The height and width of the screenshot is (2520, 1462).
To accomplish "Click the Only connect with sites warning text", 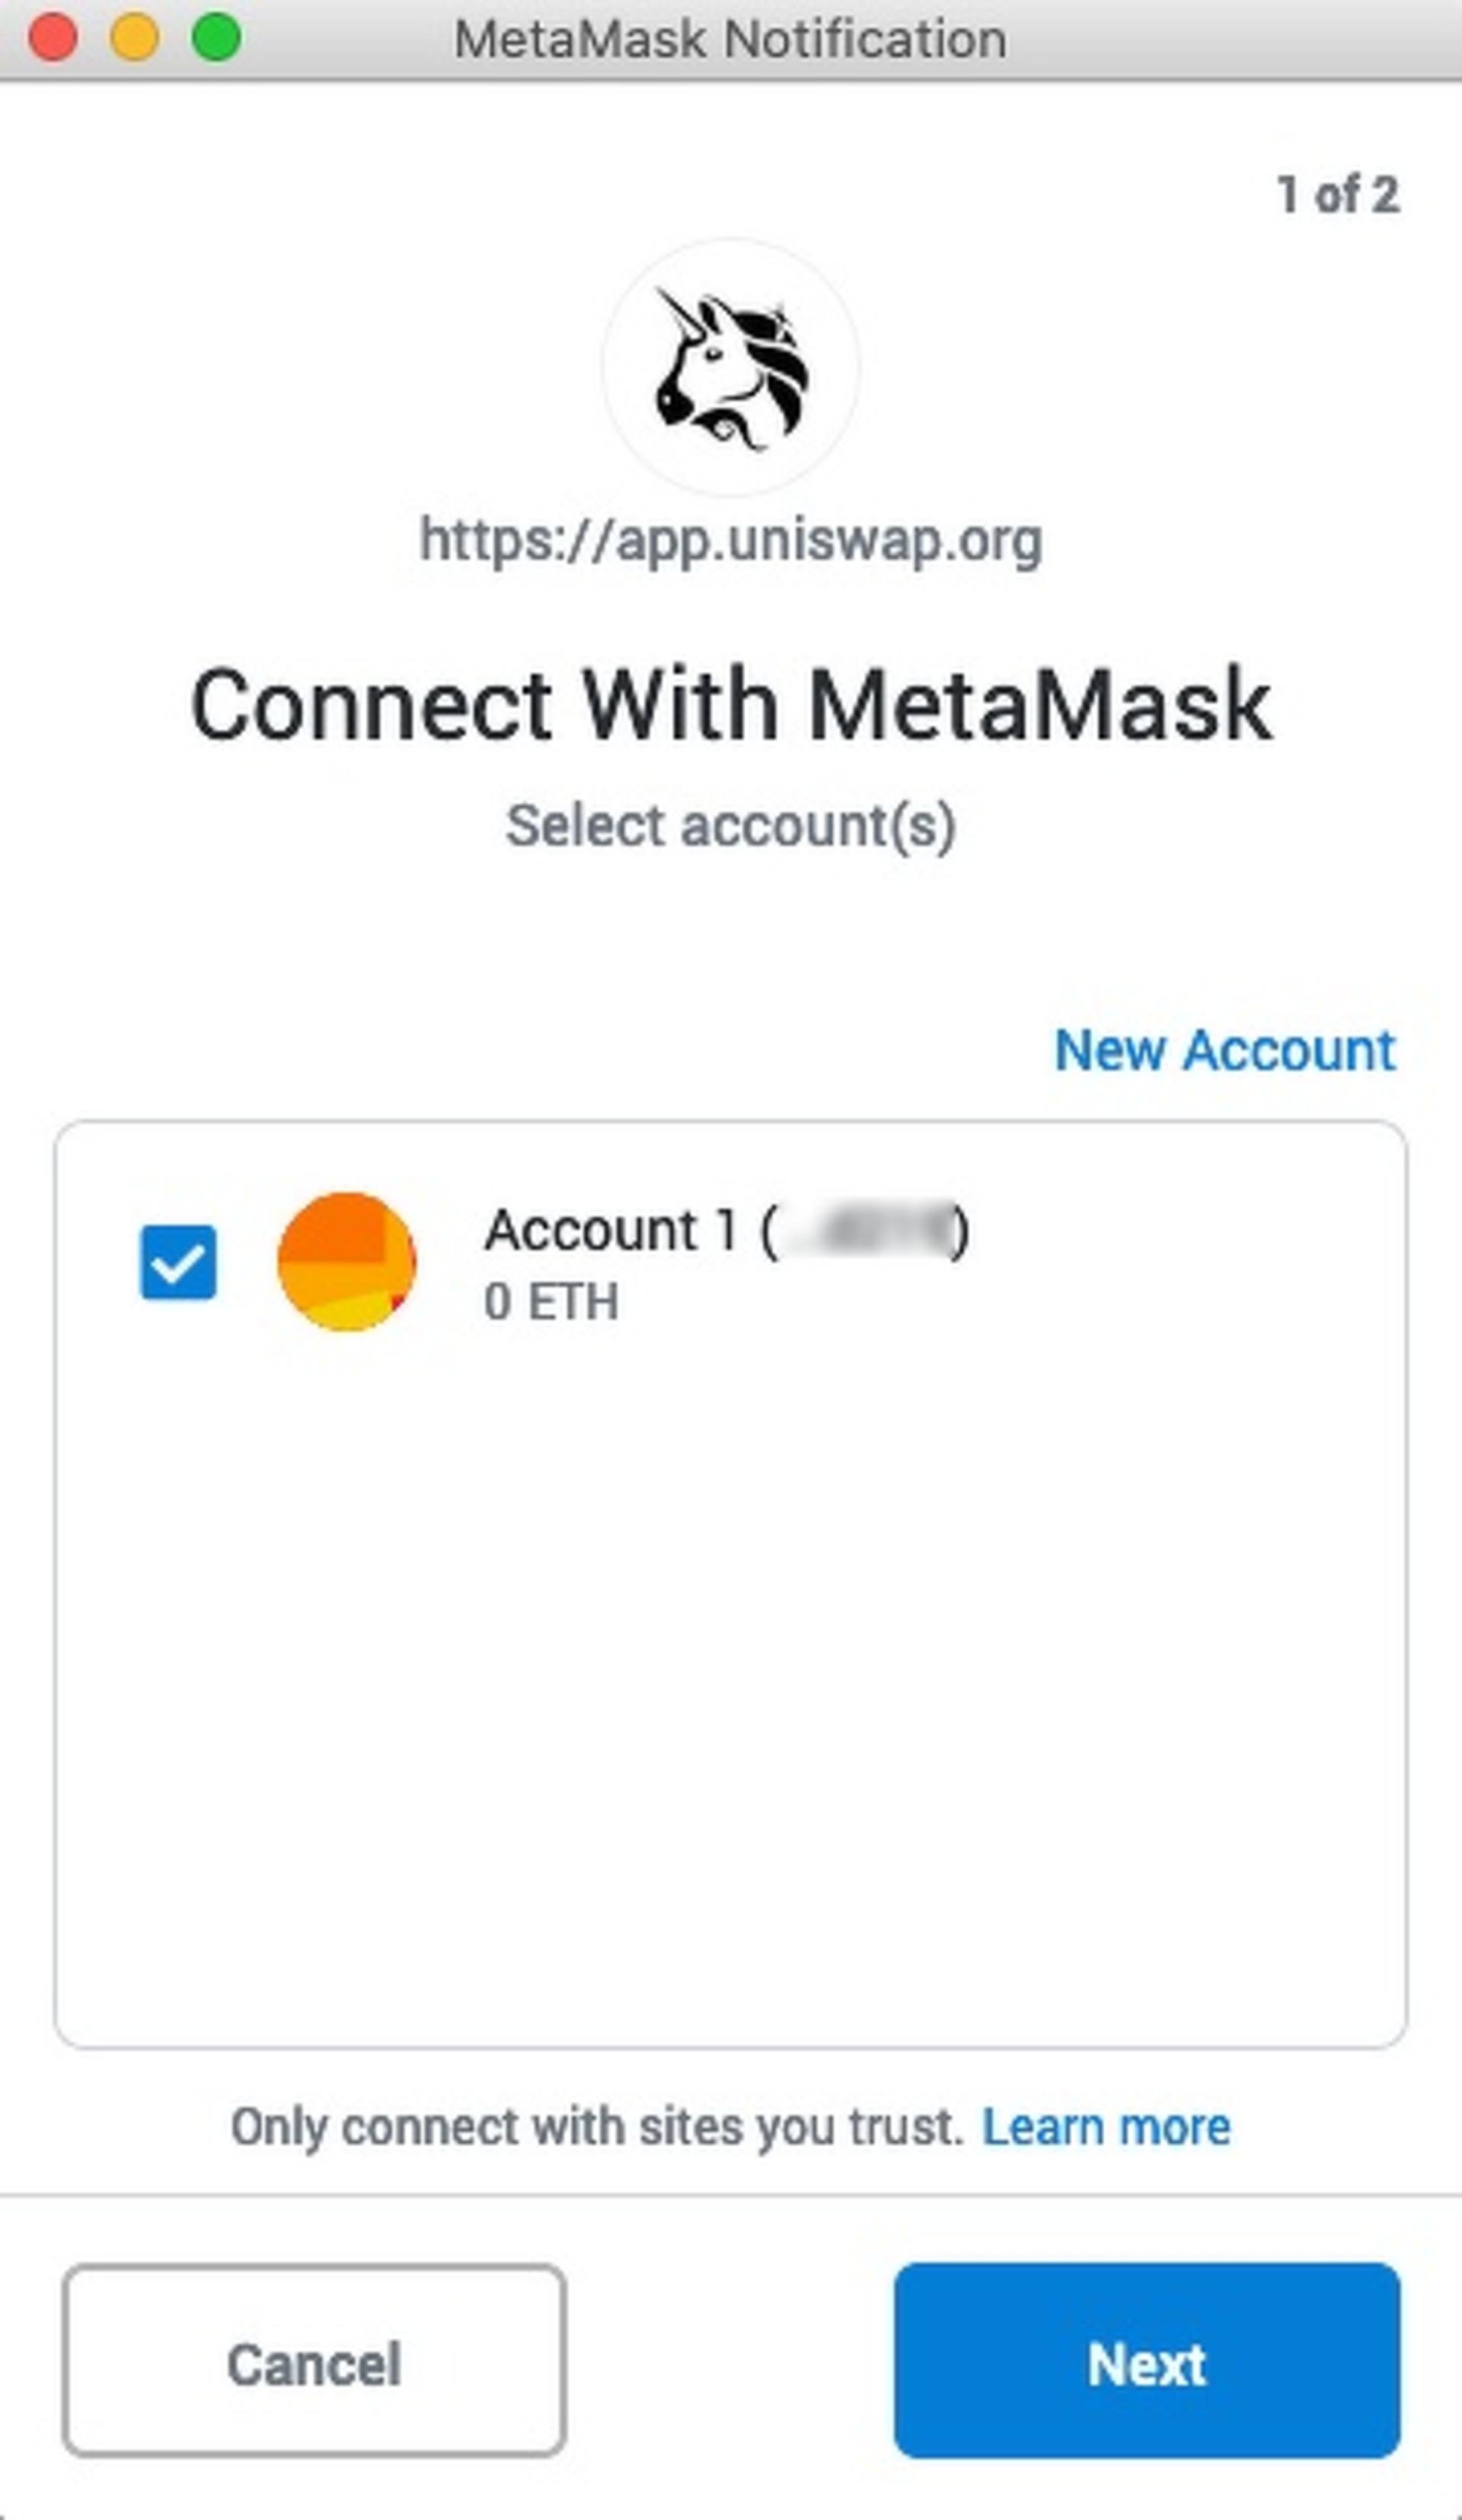I will (x=597, y=2127).
